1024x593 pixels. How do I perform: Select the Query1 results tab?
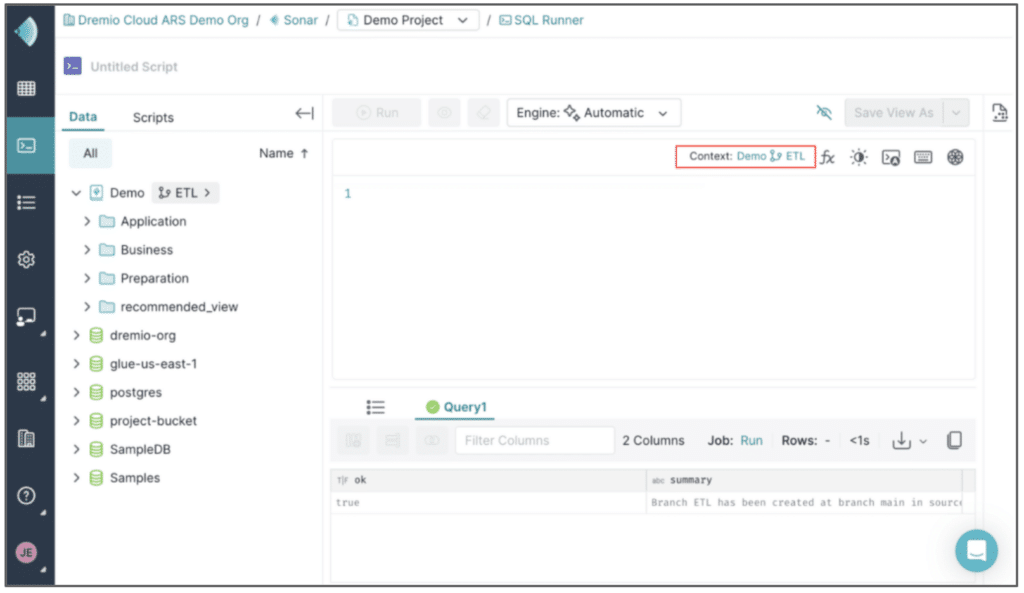[456, 408]
